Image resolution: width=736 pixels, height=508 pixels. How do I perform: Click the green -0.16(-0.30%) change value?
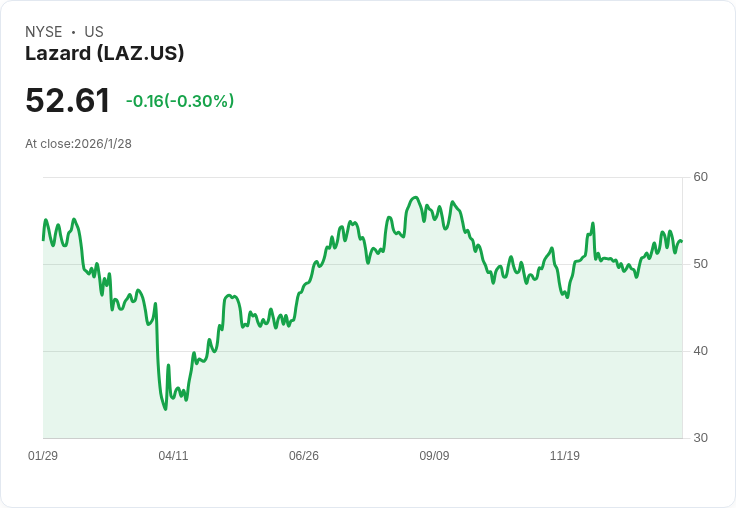click(180, 101)
